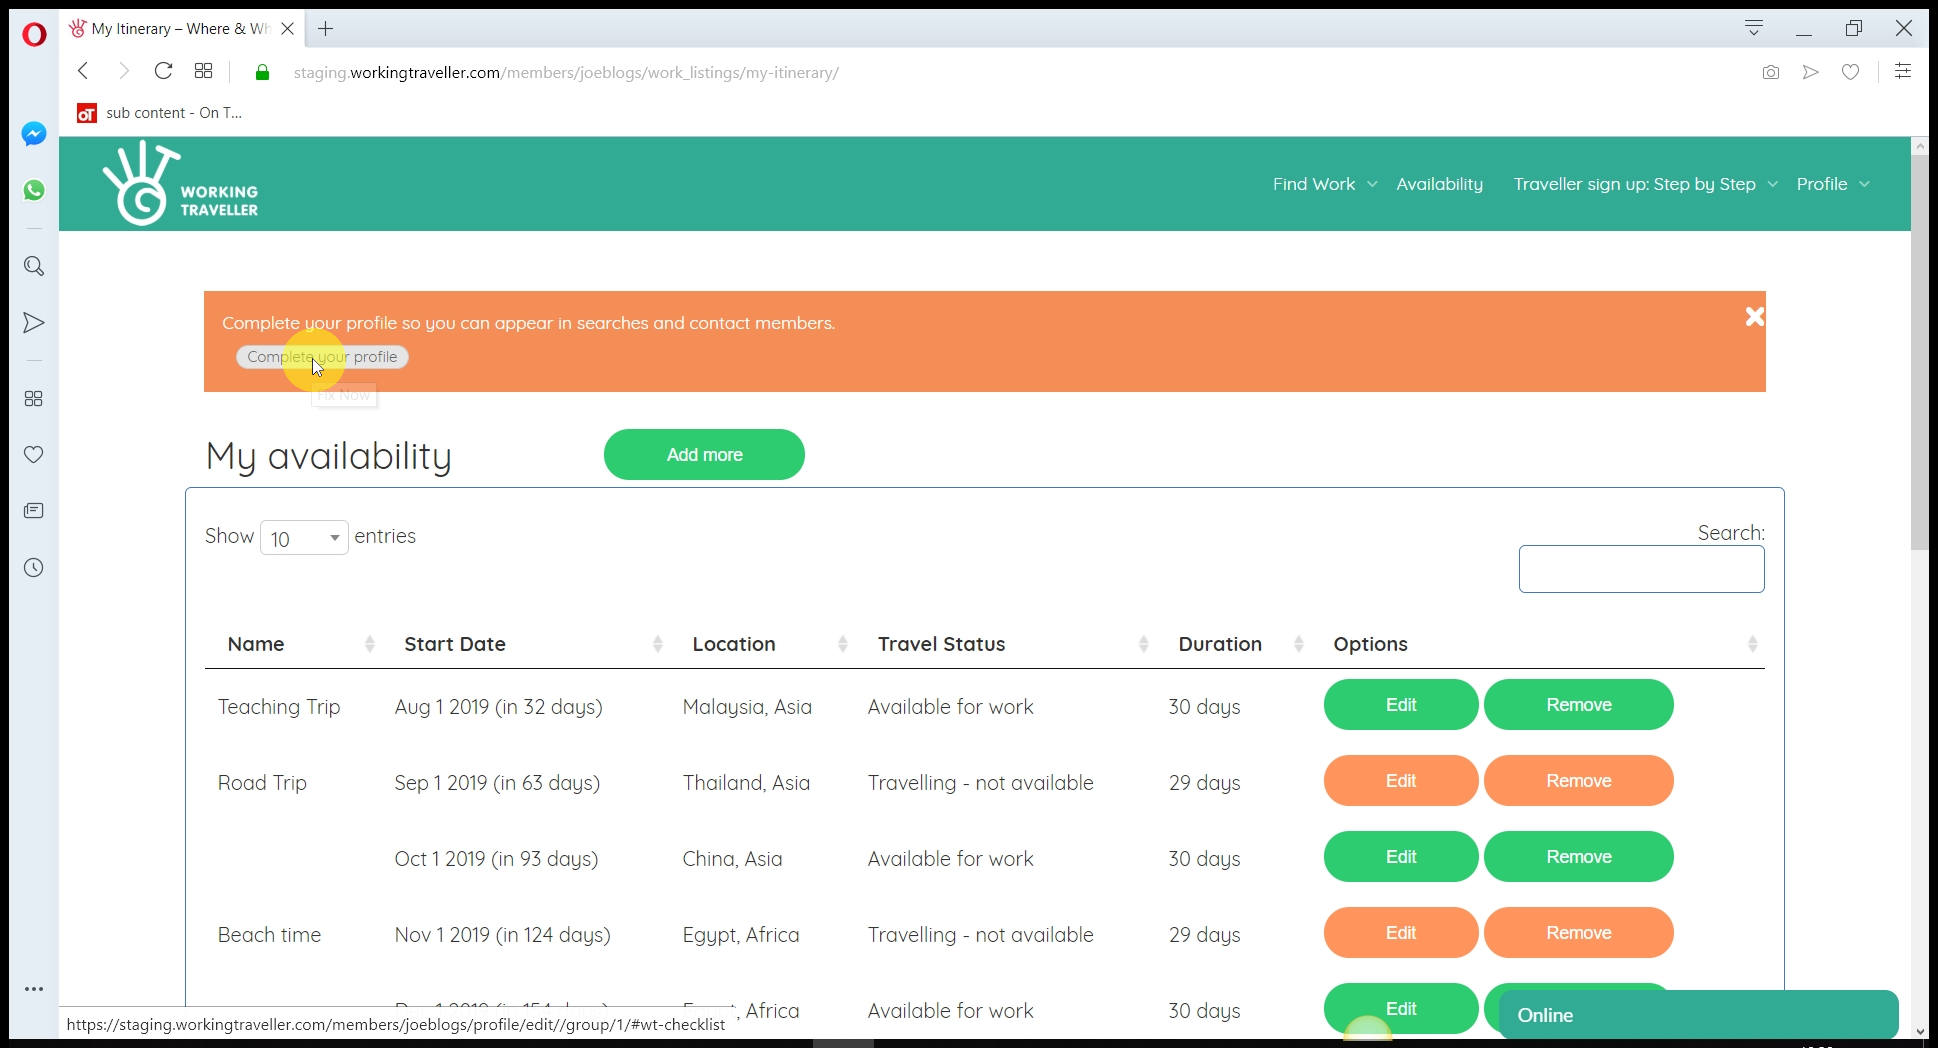Open the Speed Dial grid icon in sidebar

pos(34,399)
